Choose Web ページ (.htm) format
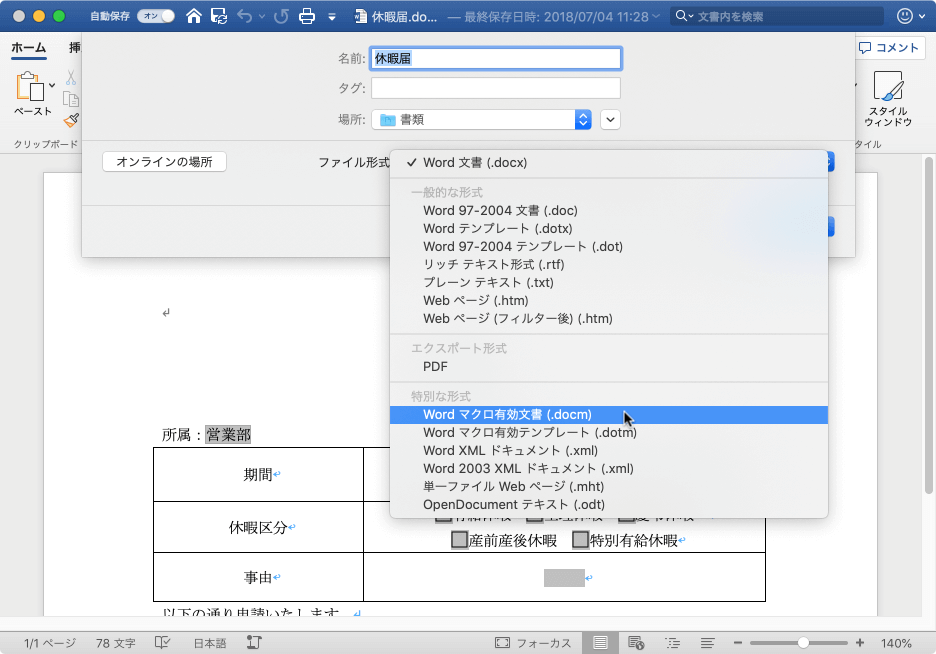The height and width of the screenshot is (654, 936). [x=609, y=301]
